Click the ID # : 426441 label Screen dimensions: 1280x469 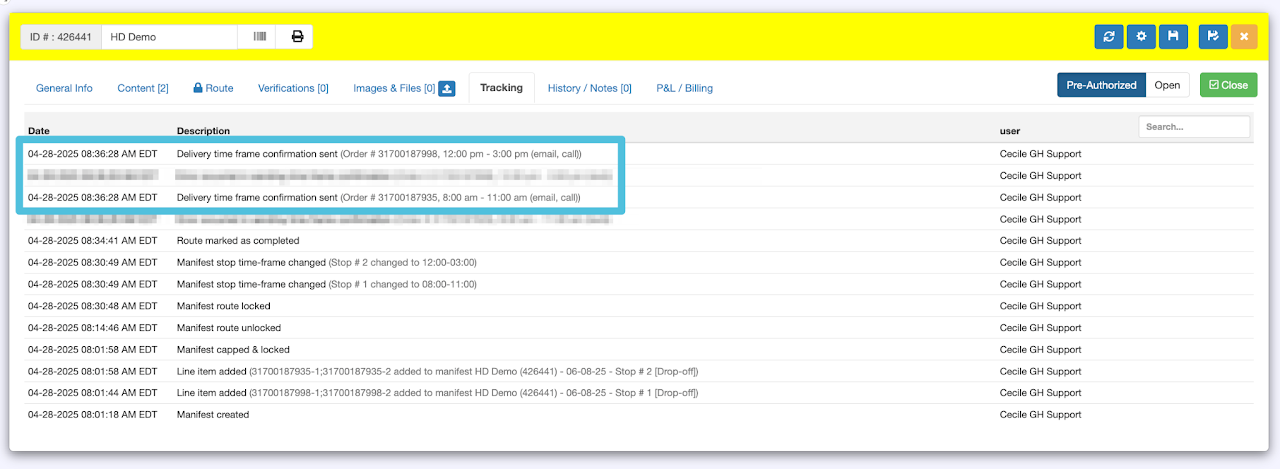pos(60,37)
